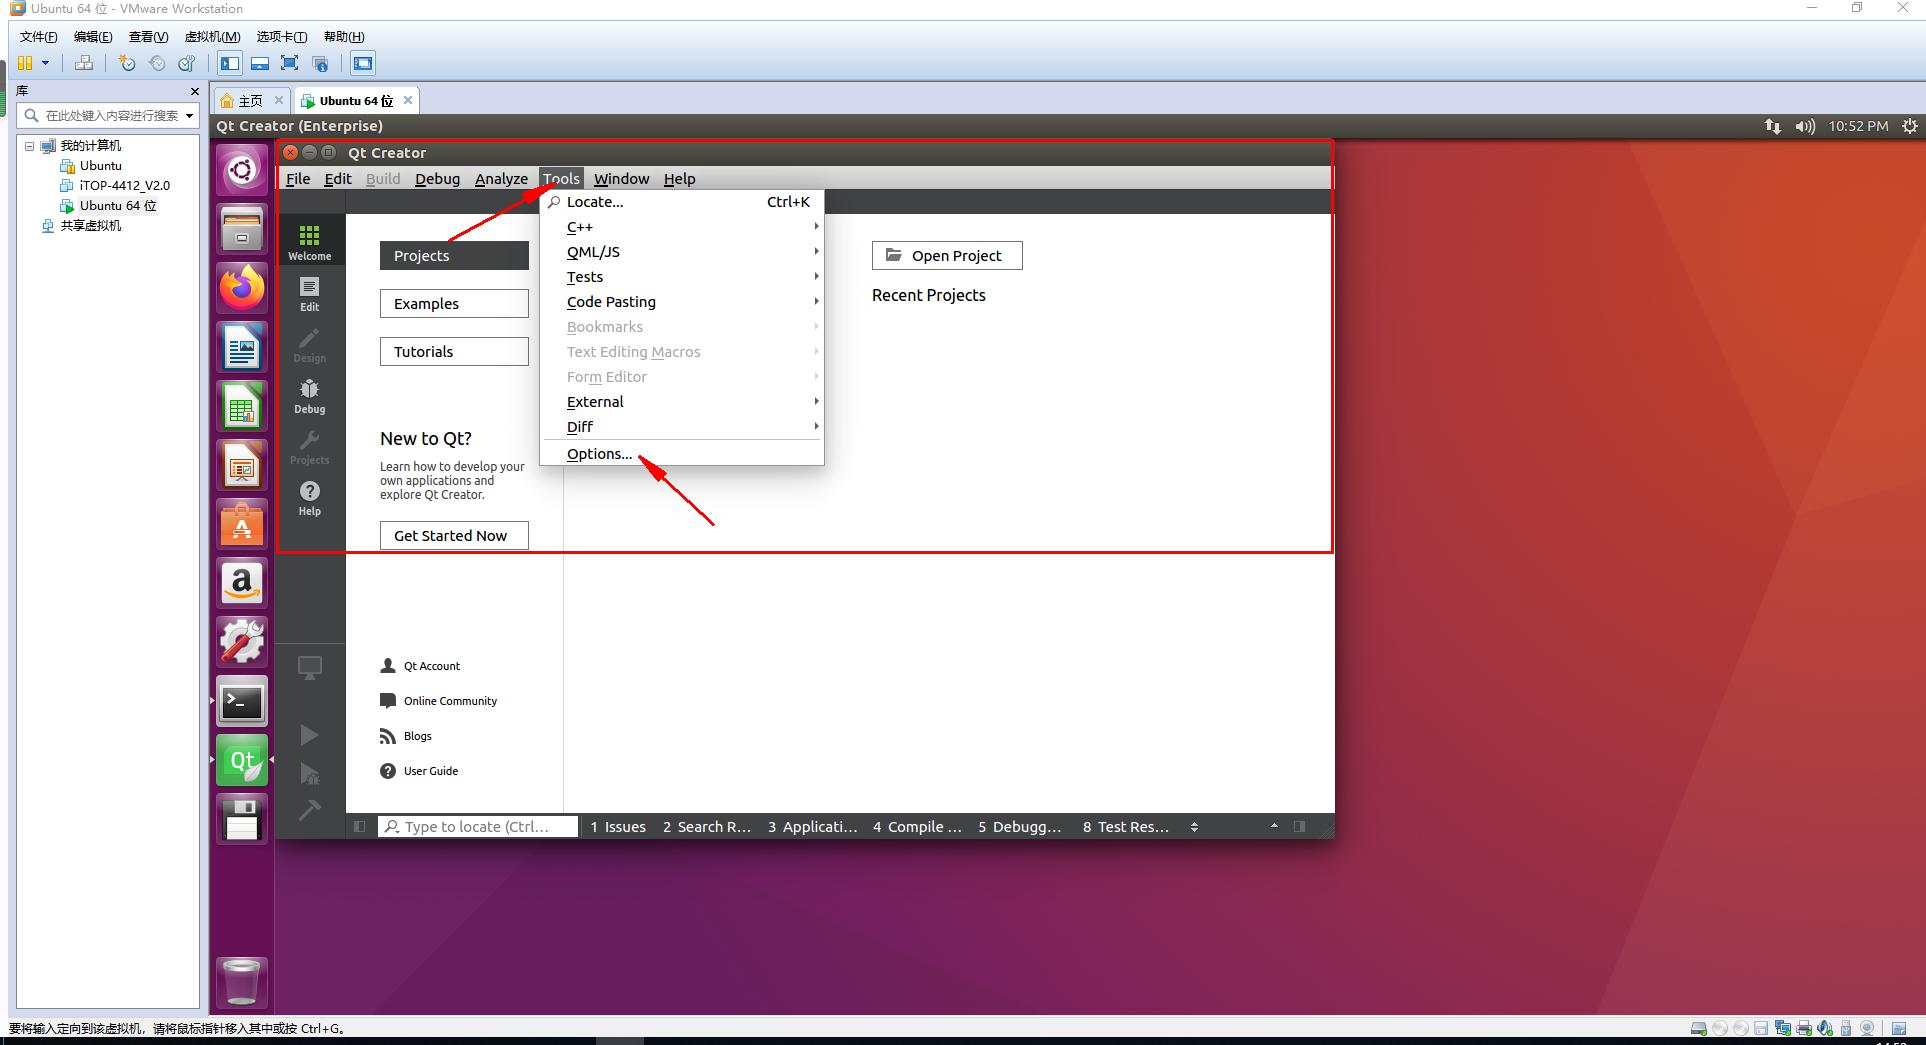Open Debug mode in Qt Creator sidebar
Image resolution: width=1926 pixels, height=1045 pixels.
pos(309,396)
